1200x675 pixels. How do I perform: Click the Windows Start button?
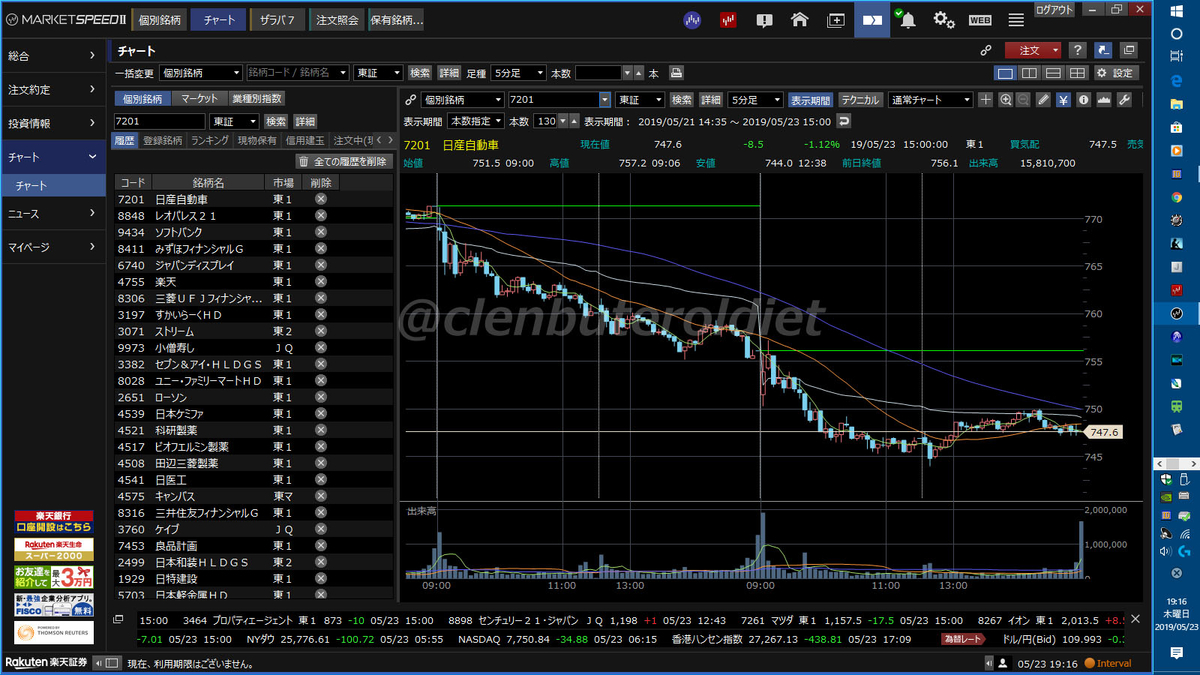pos(1177,9)
